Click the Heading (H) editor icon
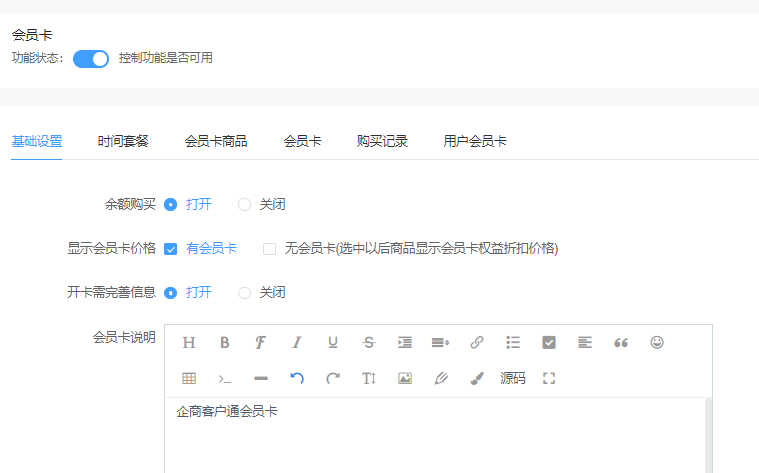 [189, 343]
